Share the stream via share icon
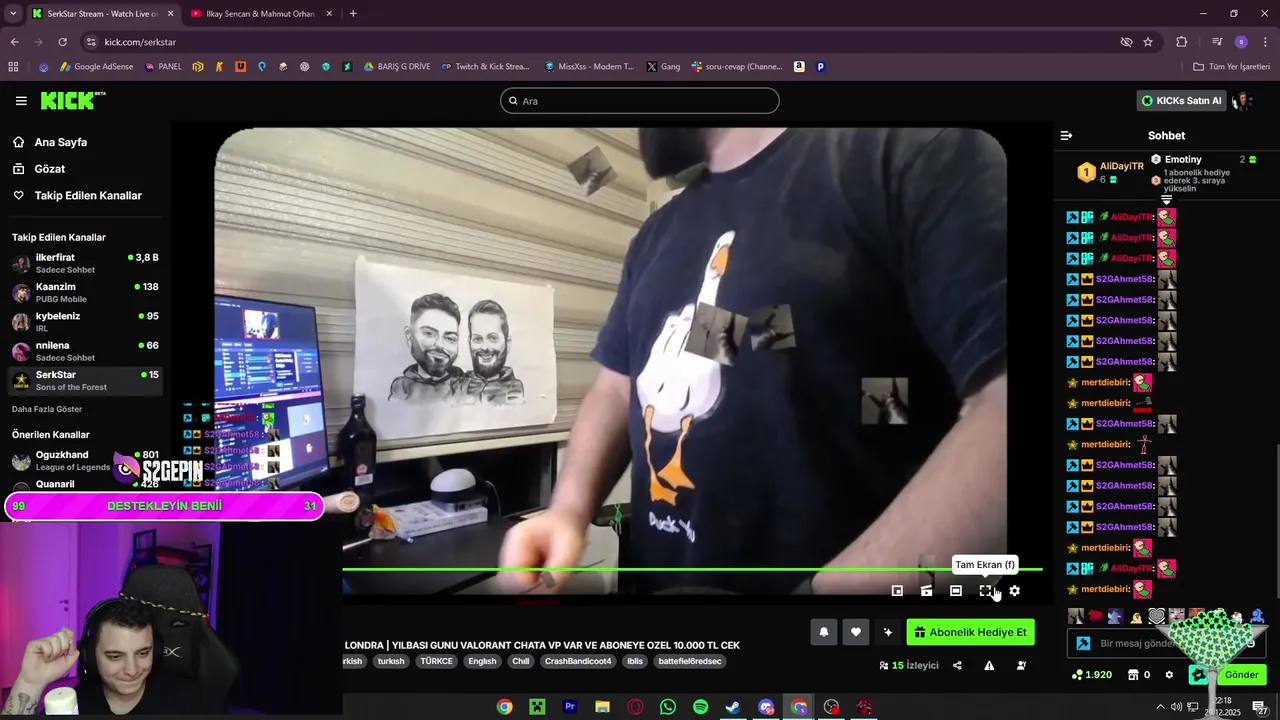The image size is (1280, 720). pyautogui.click(x=957, y=665)
